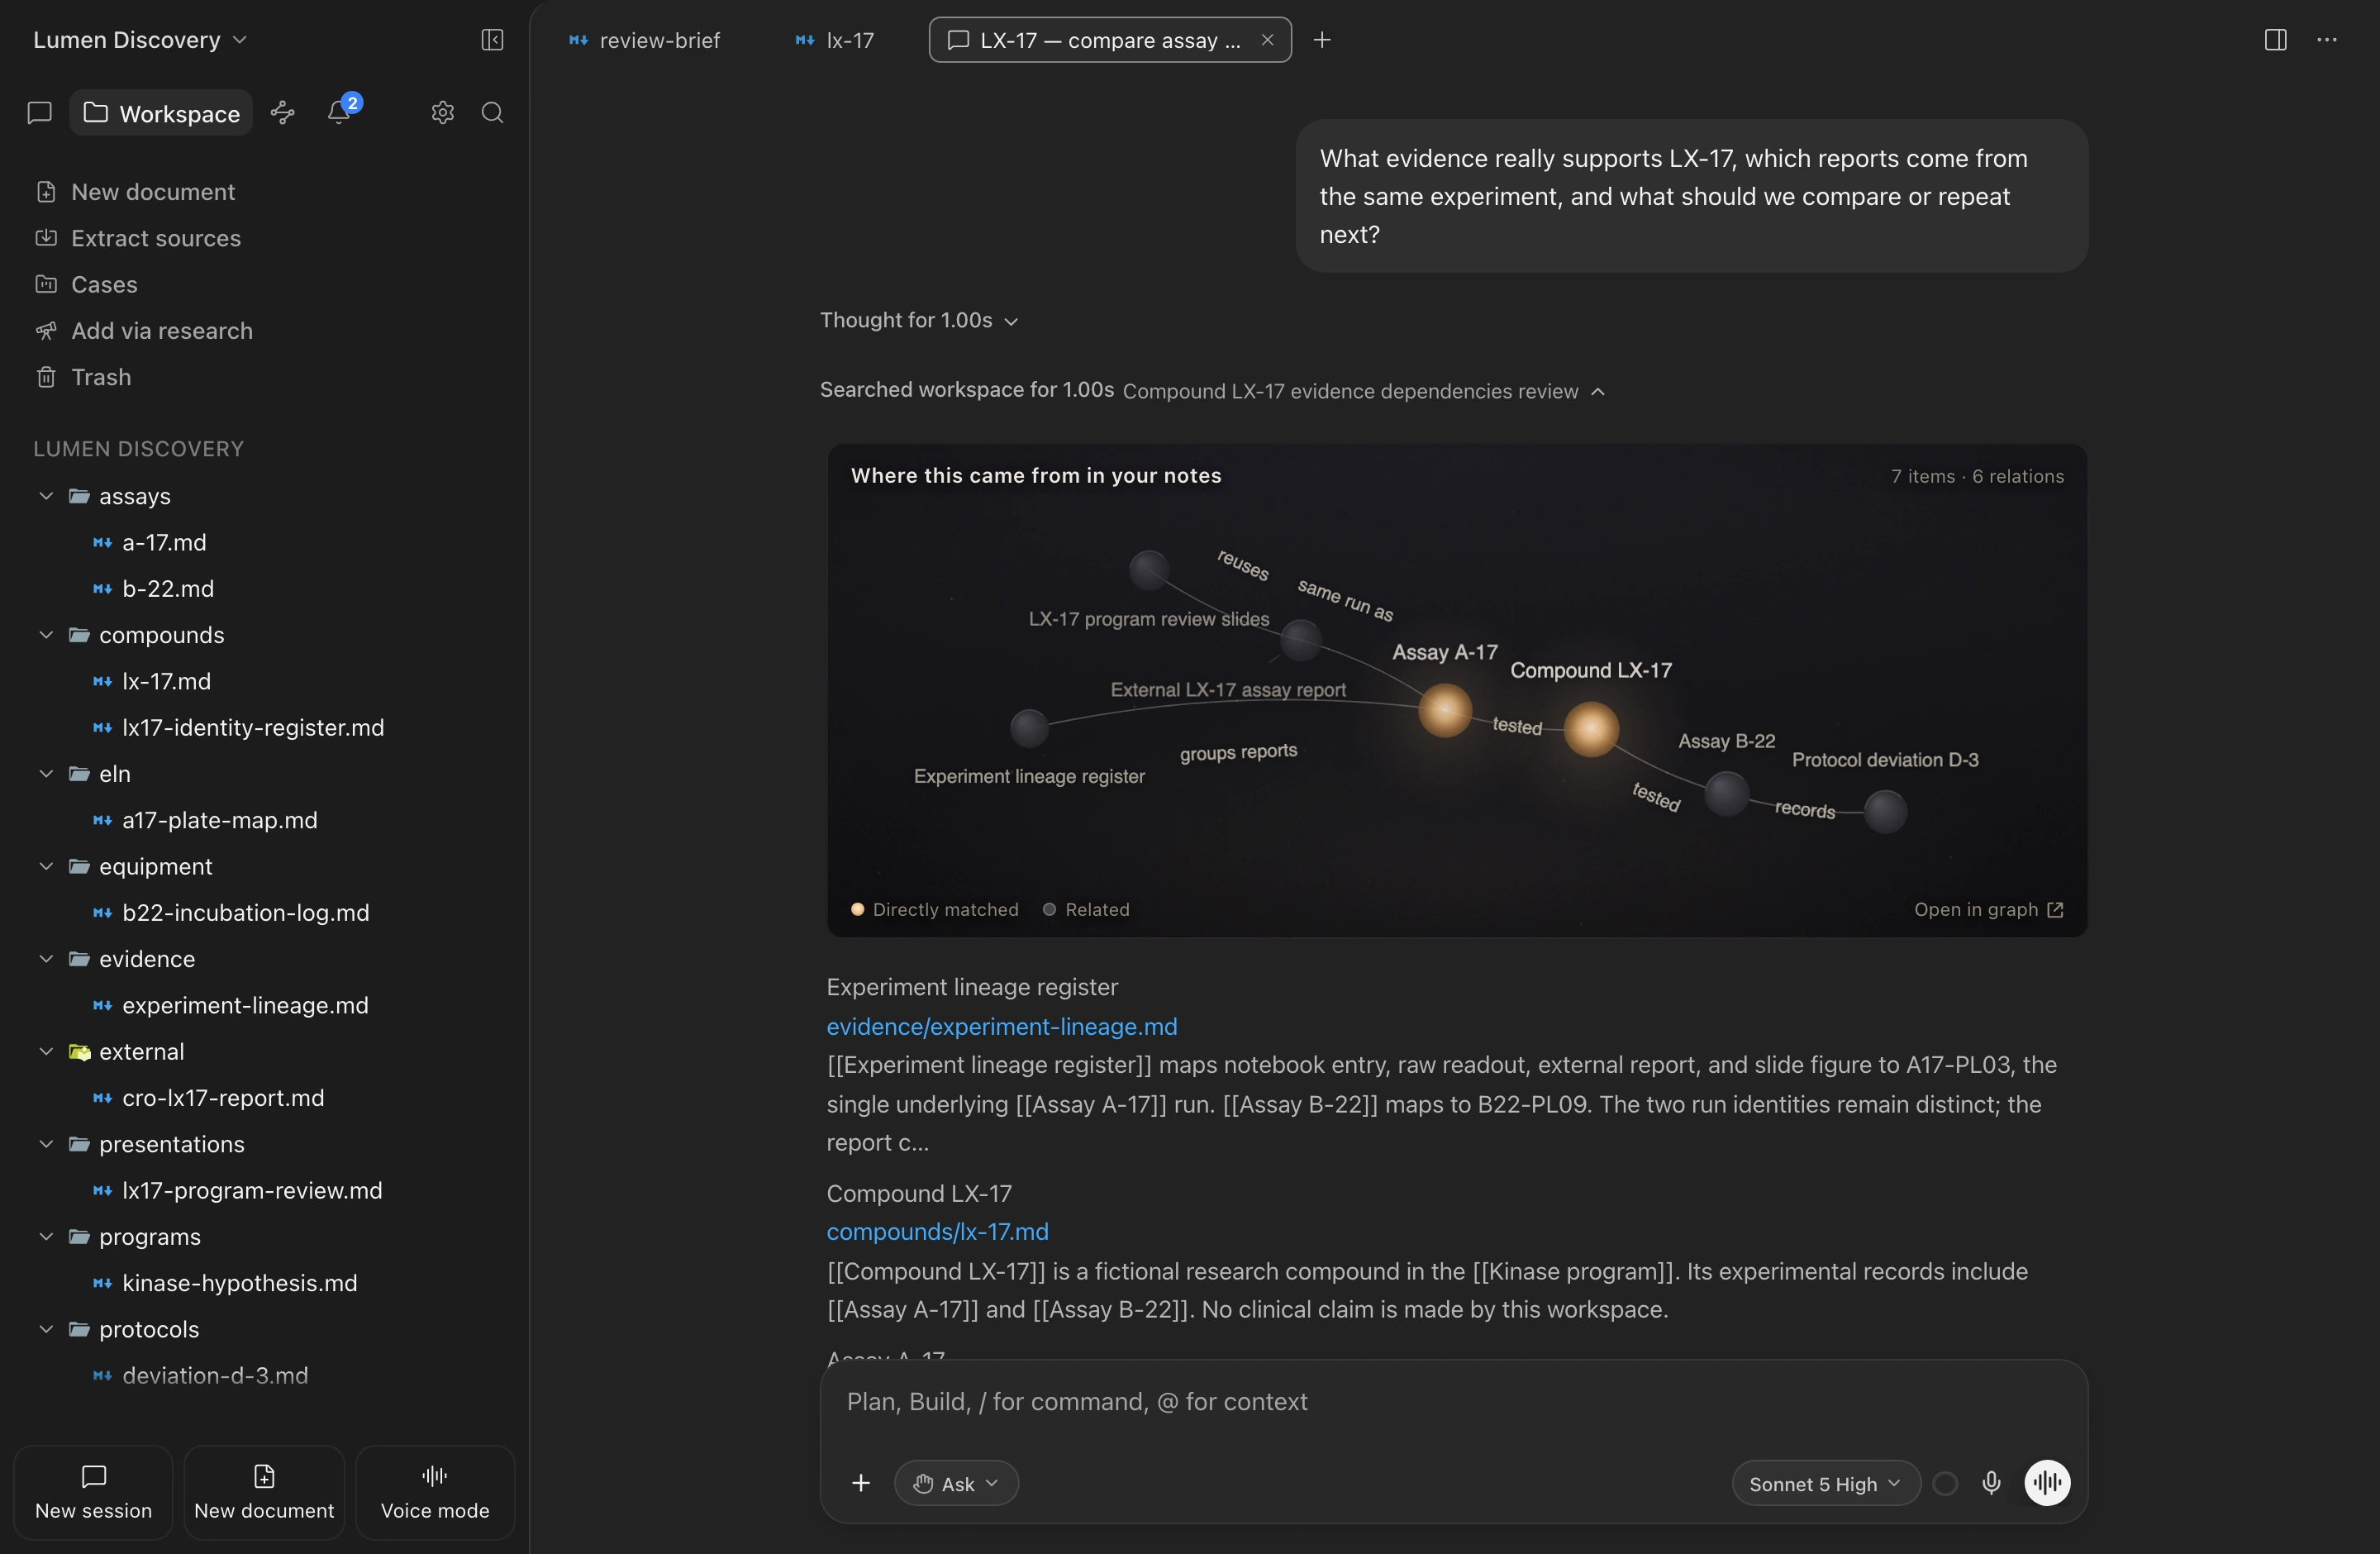Collapse the assays folder

[x=46, y=496]
